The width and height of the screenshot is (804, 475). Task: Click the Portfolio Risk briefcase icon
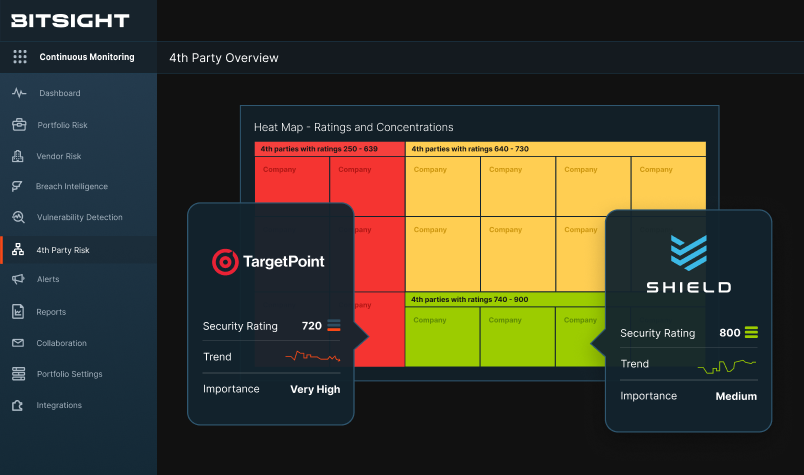19,125
